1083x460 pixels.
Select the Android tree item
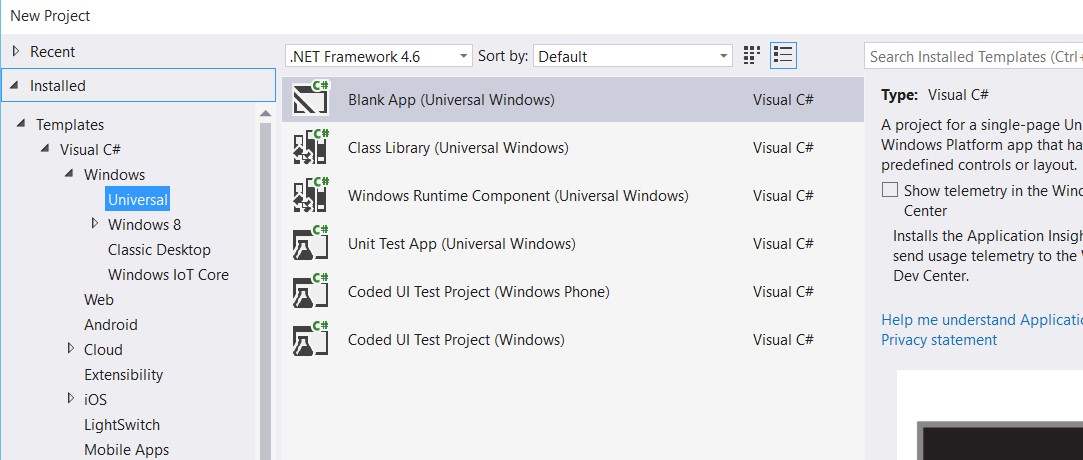point(111,325)
